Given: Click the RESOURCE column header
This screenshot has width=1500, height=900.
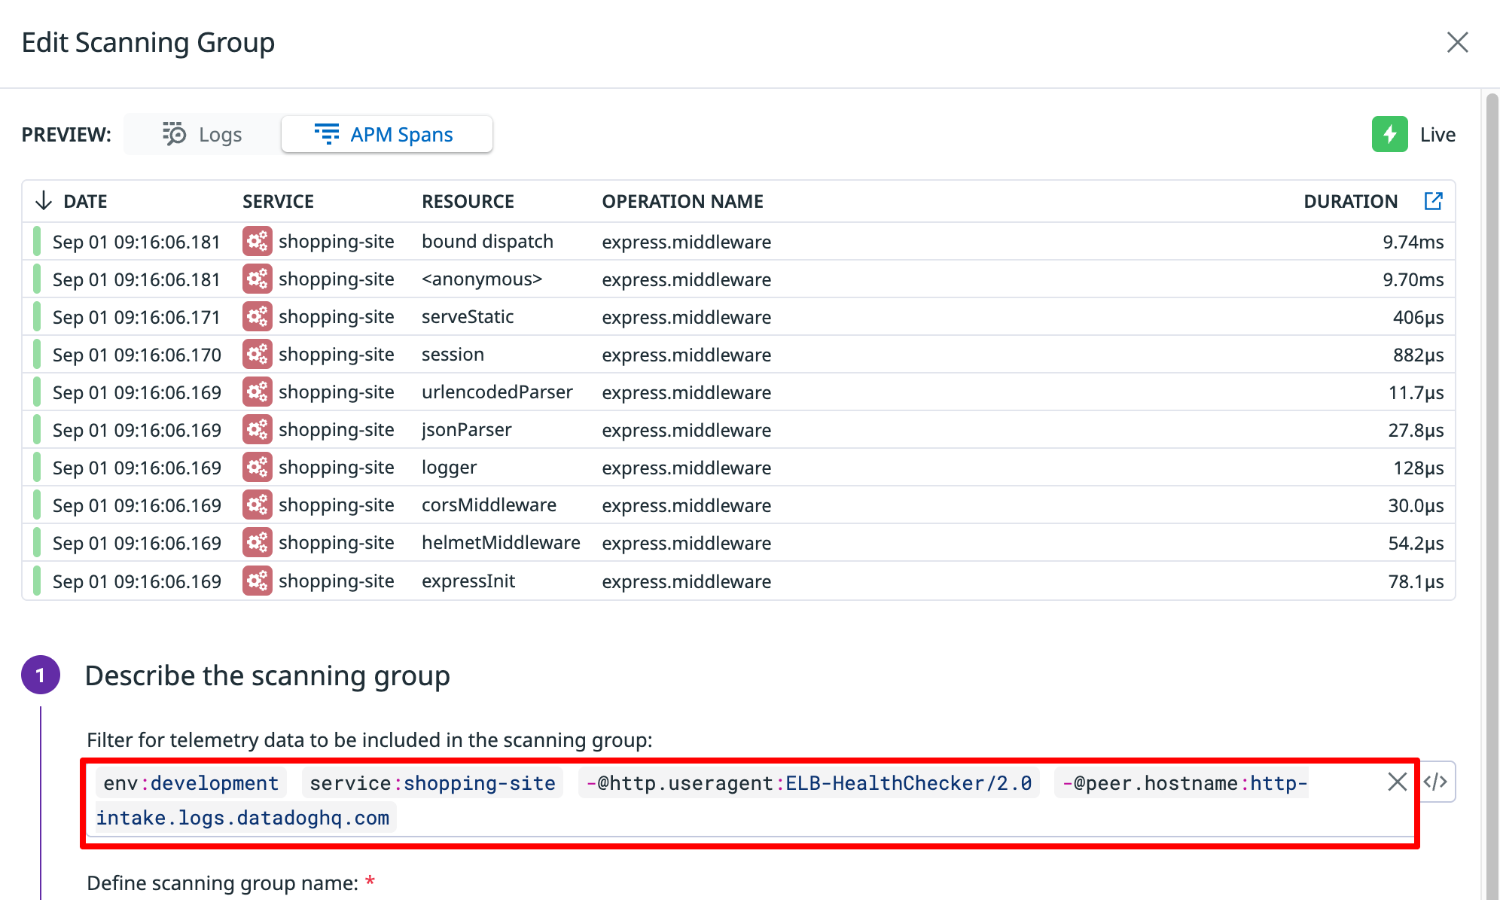Looking at the screenshot, I should pos(468,201).
